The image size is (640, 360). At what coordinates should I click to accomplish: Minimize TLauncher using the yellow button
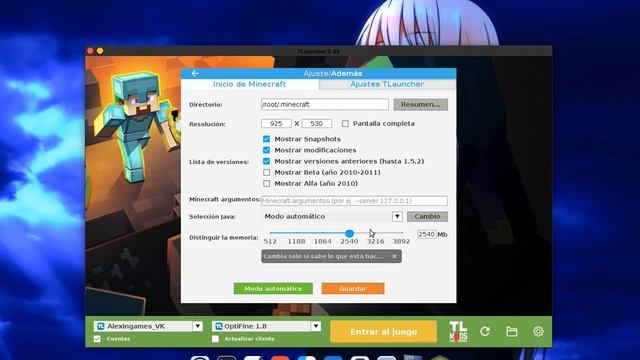point(100,51)
